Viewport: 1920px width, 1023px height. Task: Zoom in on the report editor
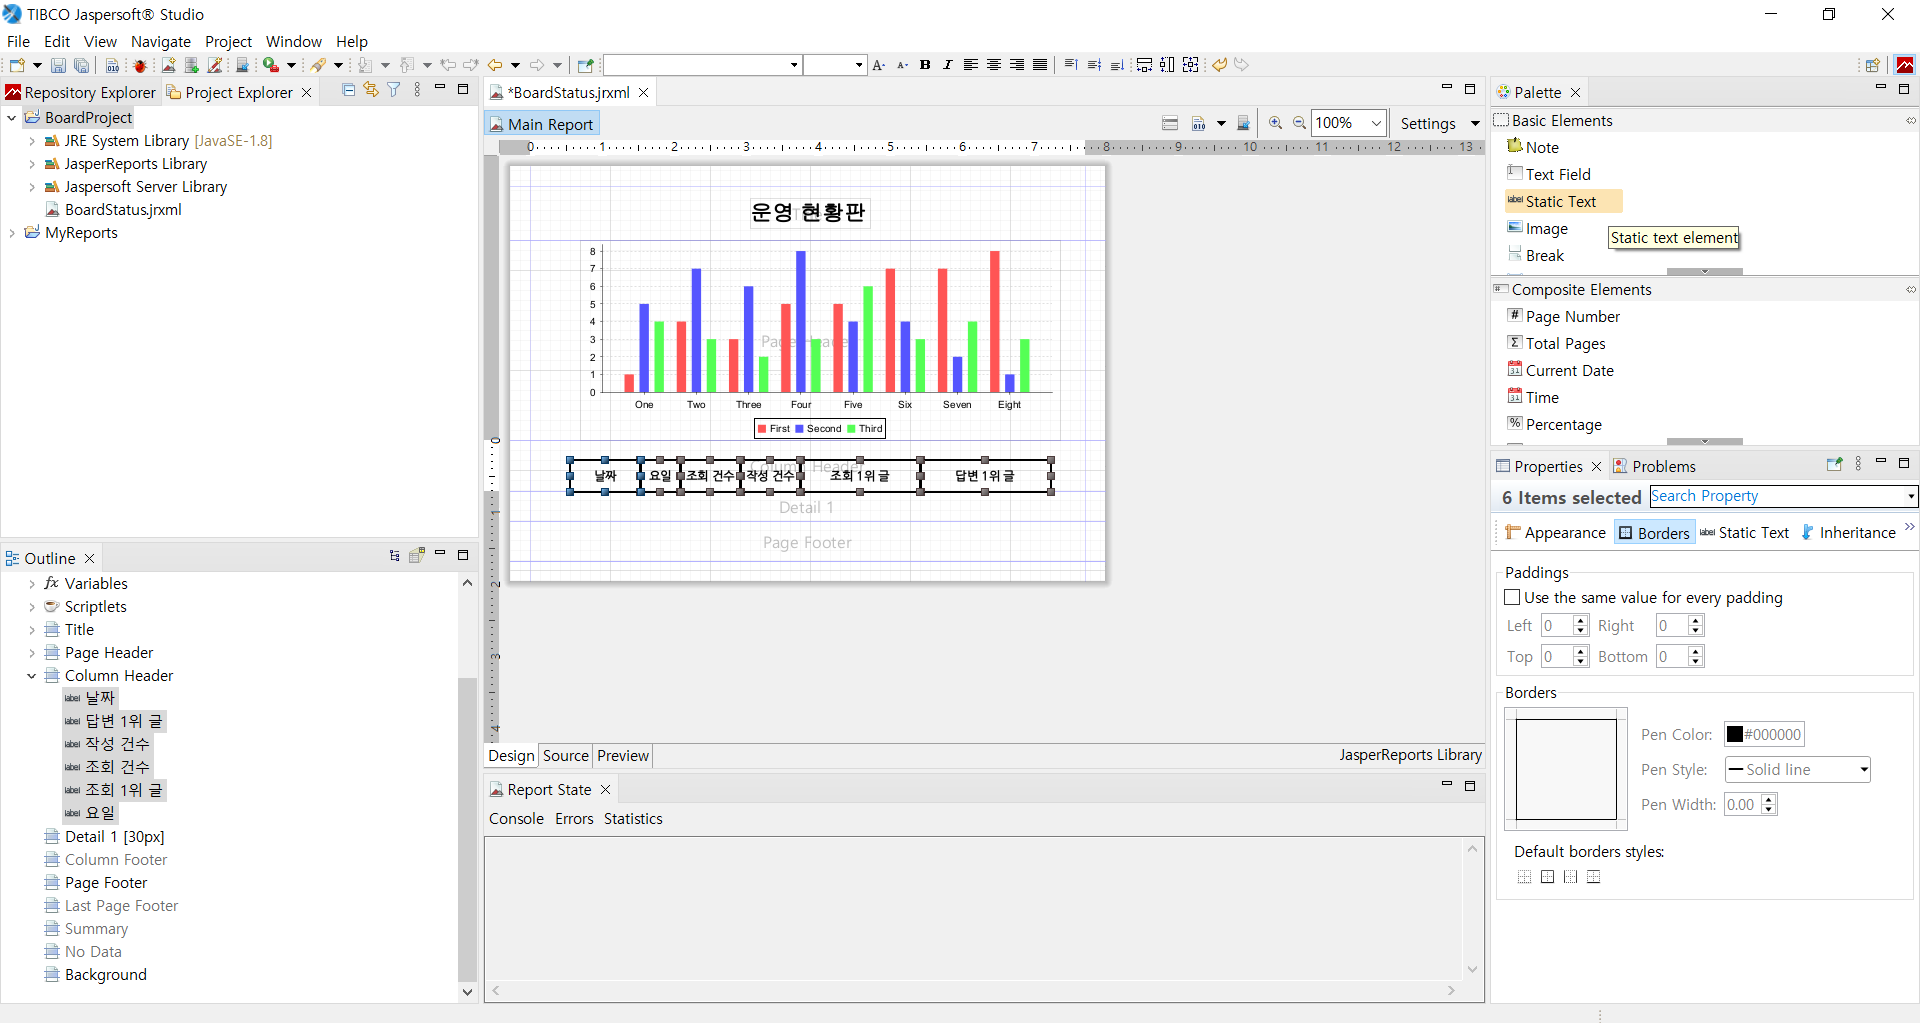pos(1275,123)
